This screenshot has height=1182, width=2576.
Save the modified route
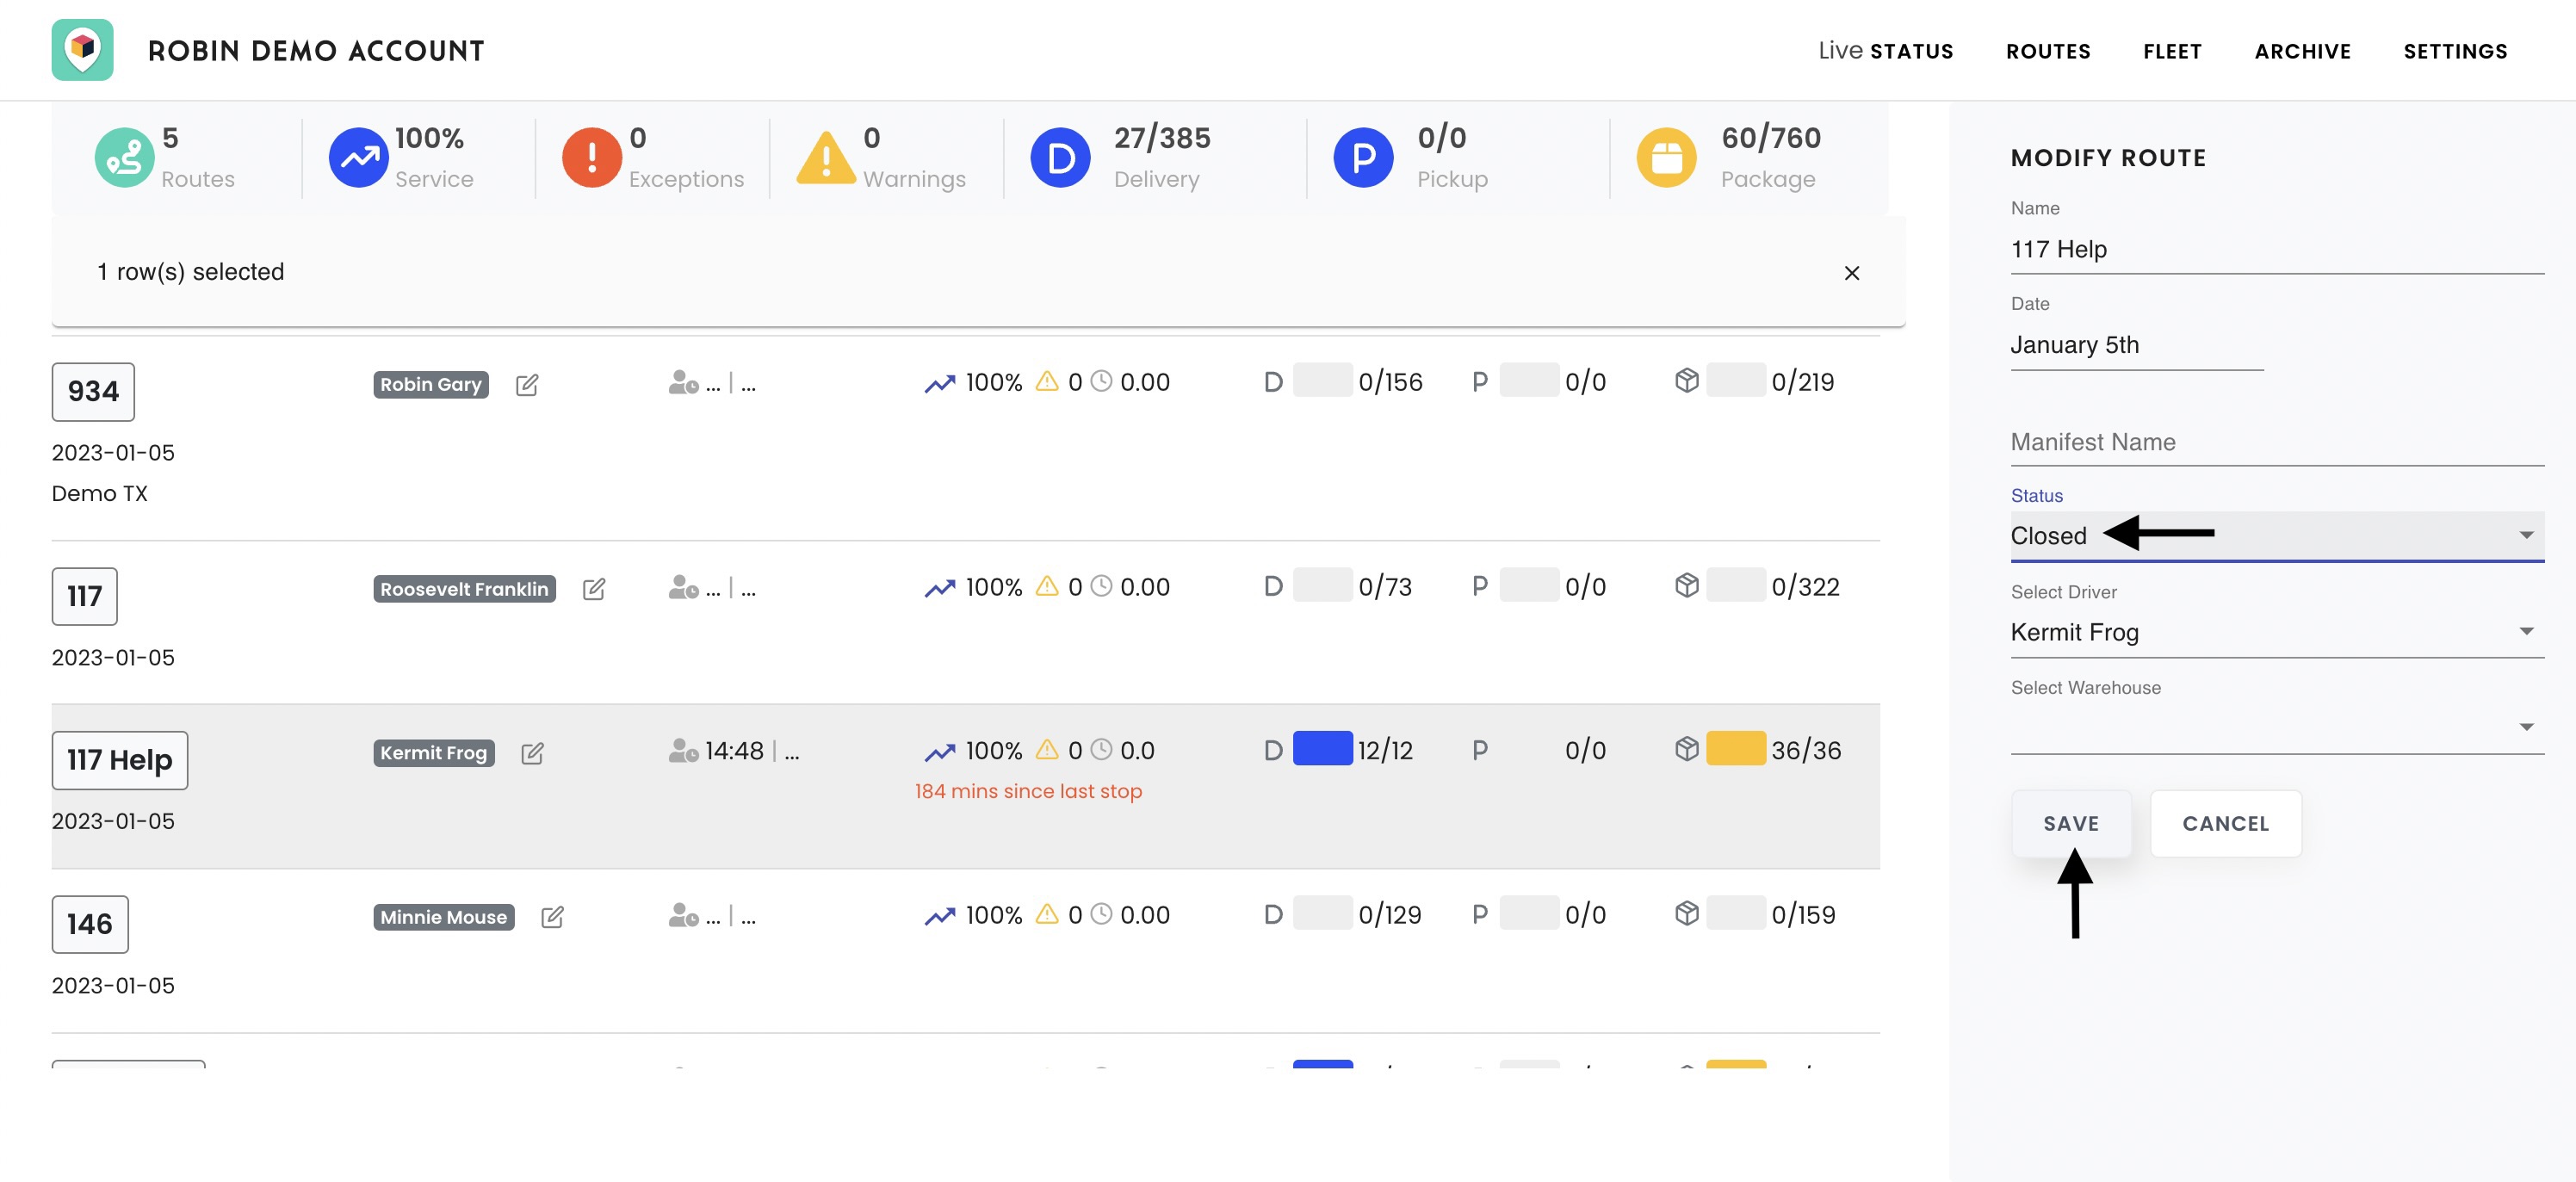[x=2071, y=824]
